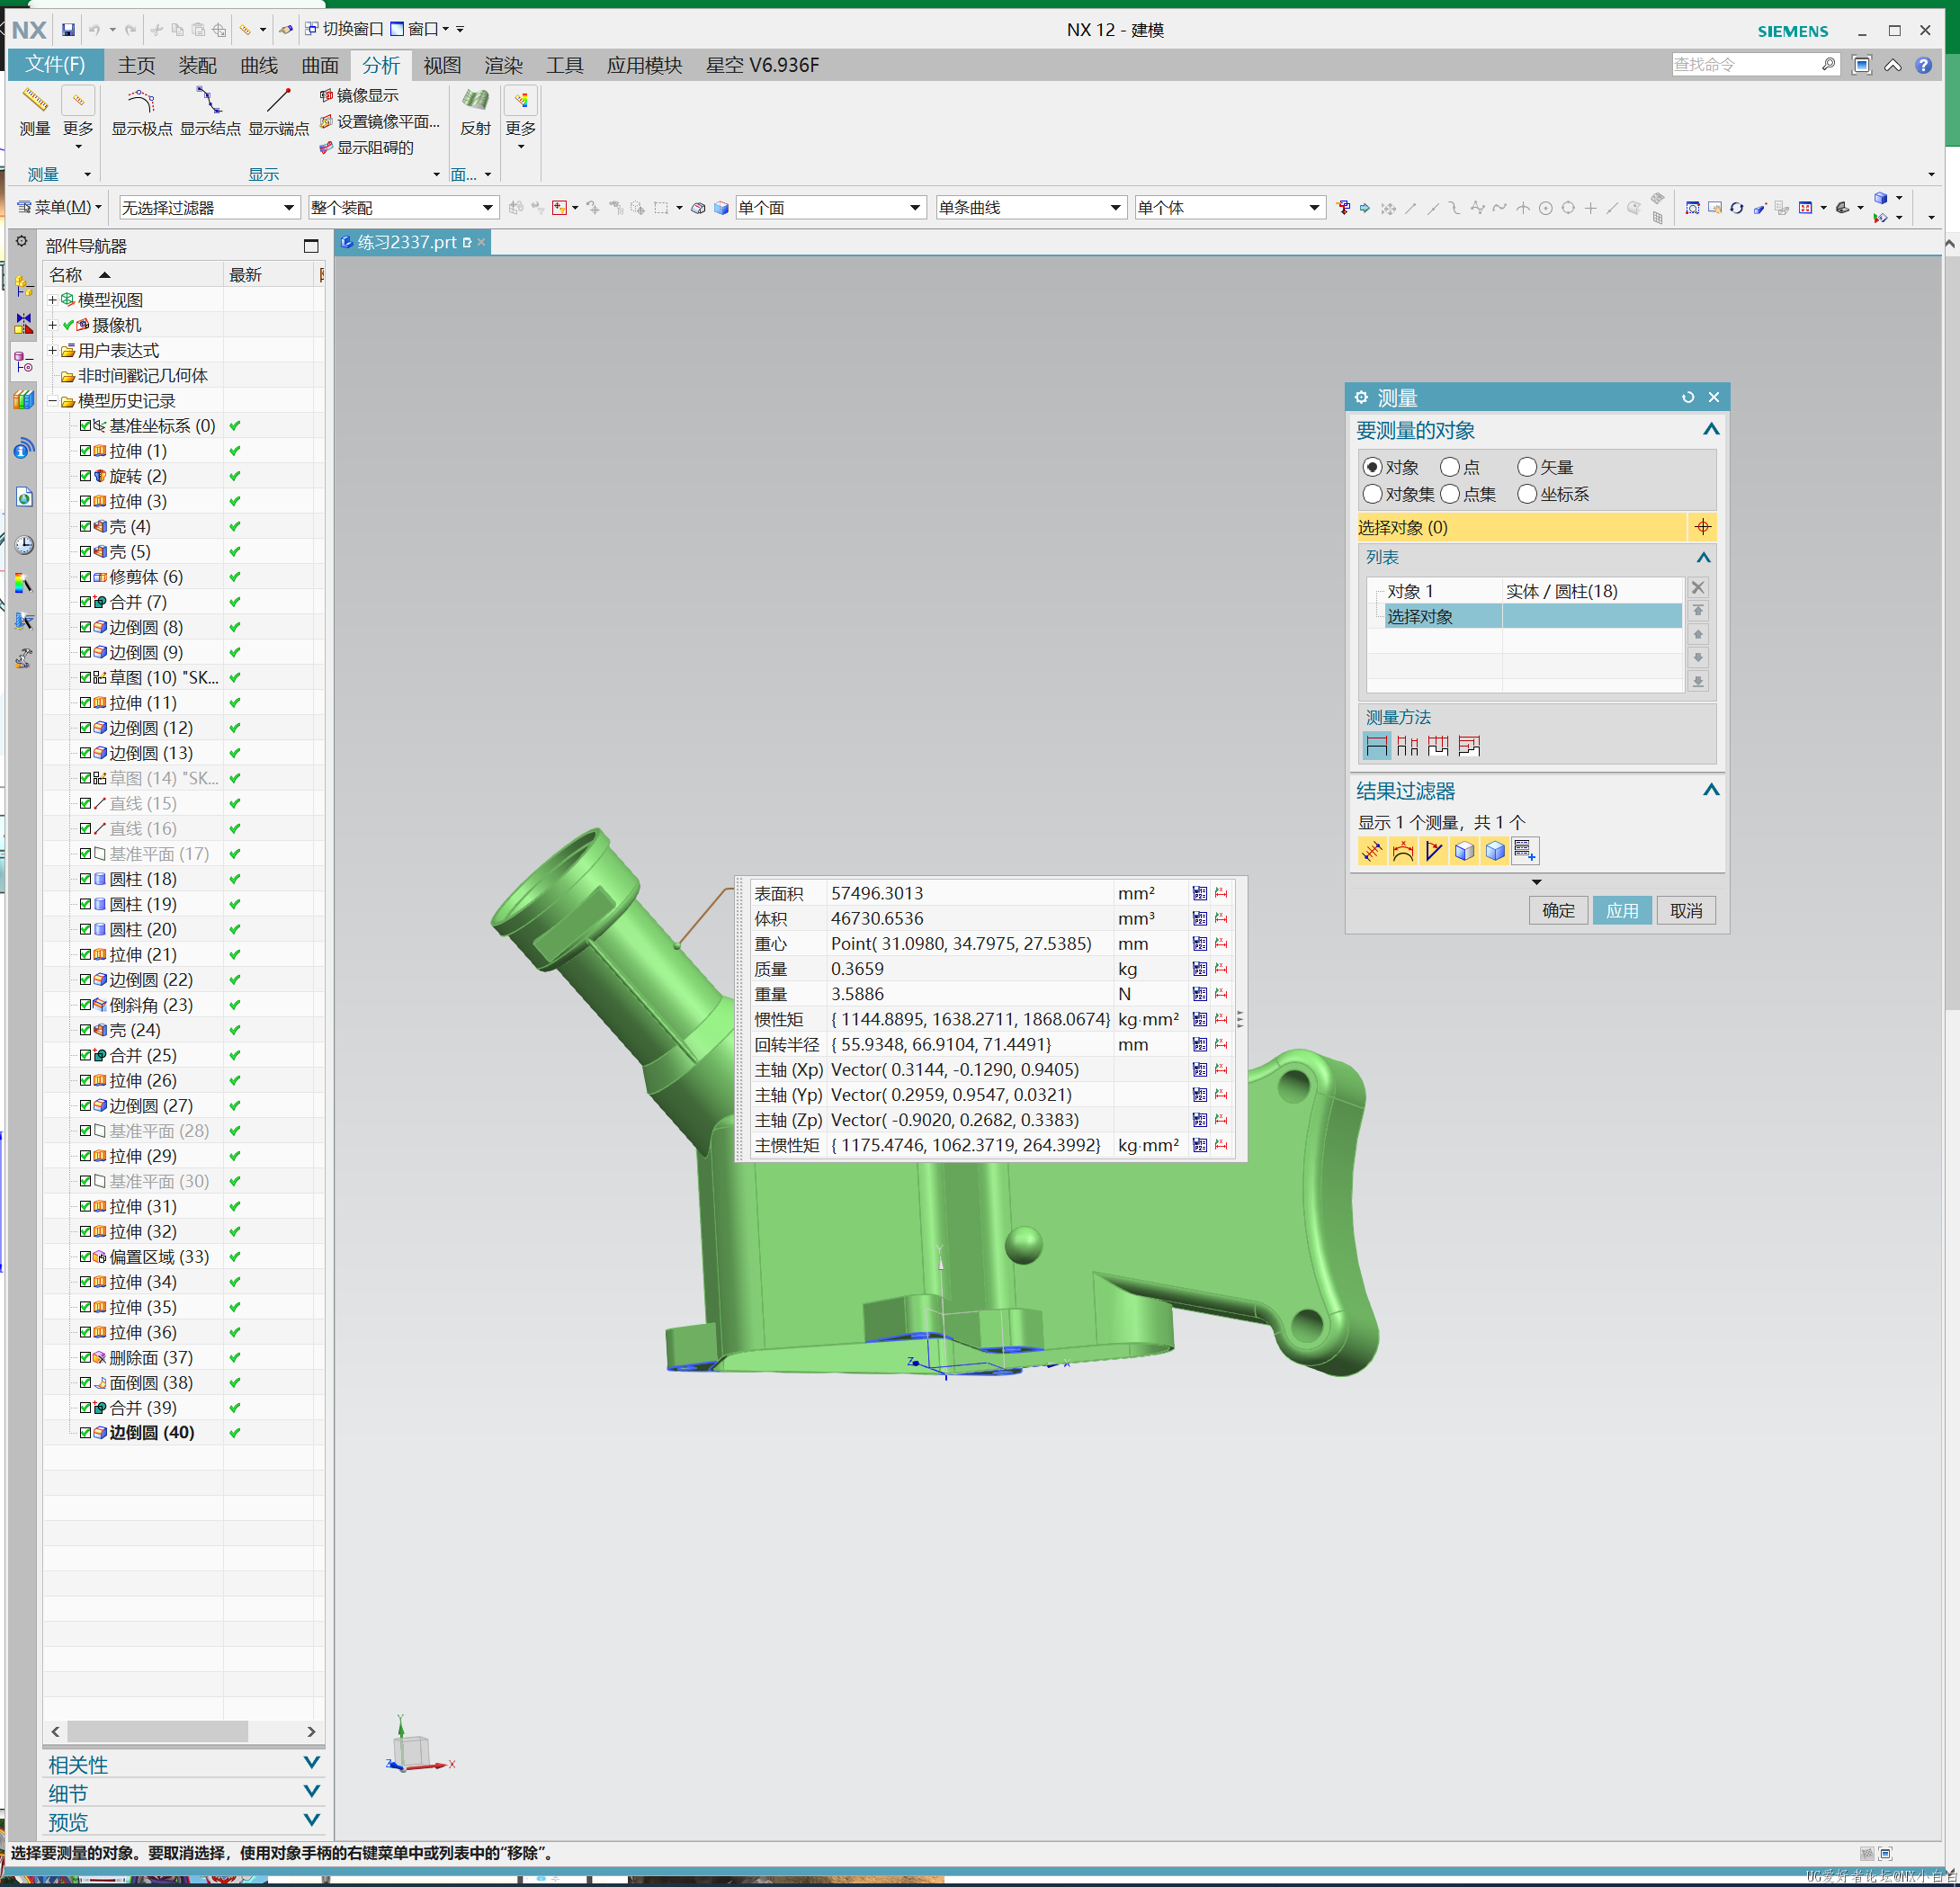This screenshot has width=1960, height=1887.
Task: Toggle the first result filter (distance) icon
Action: [x=1372, y=851]
